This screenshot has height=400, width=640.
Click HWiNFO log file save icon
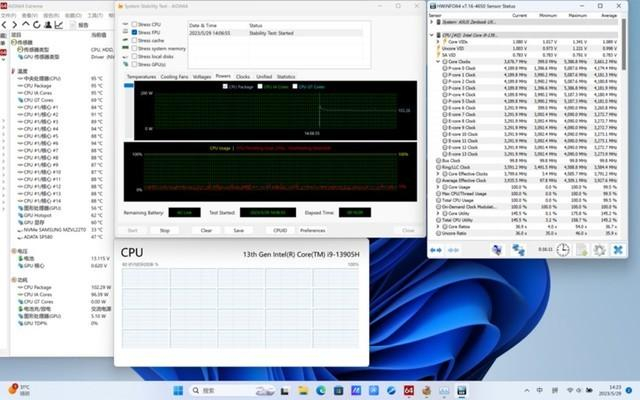coord(581,249)
